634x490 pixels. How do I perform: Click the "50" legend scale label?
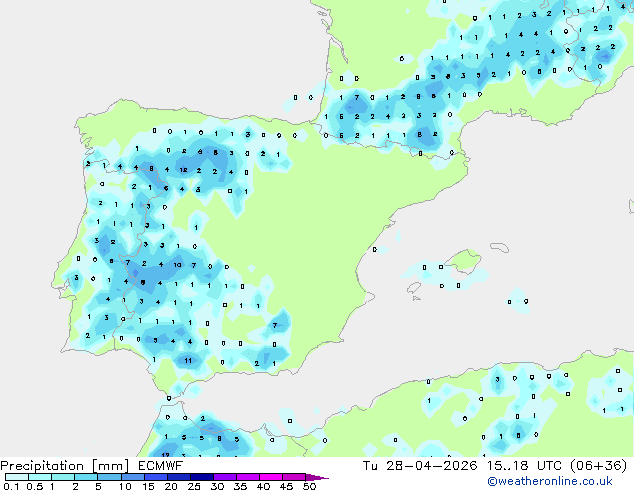(309, 486)
